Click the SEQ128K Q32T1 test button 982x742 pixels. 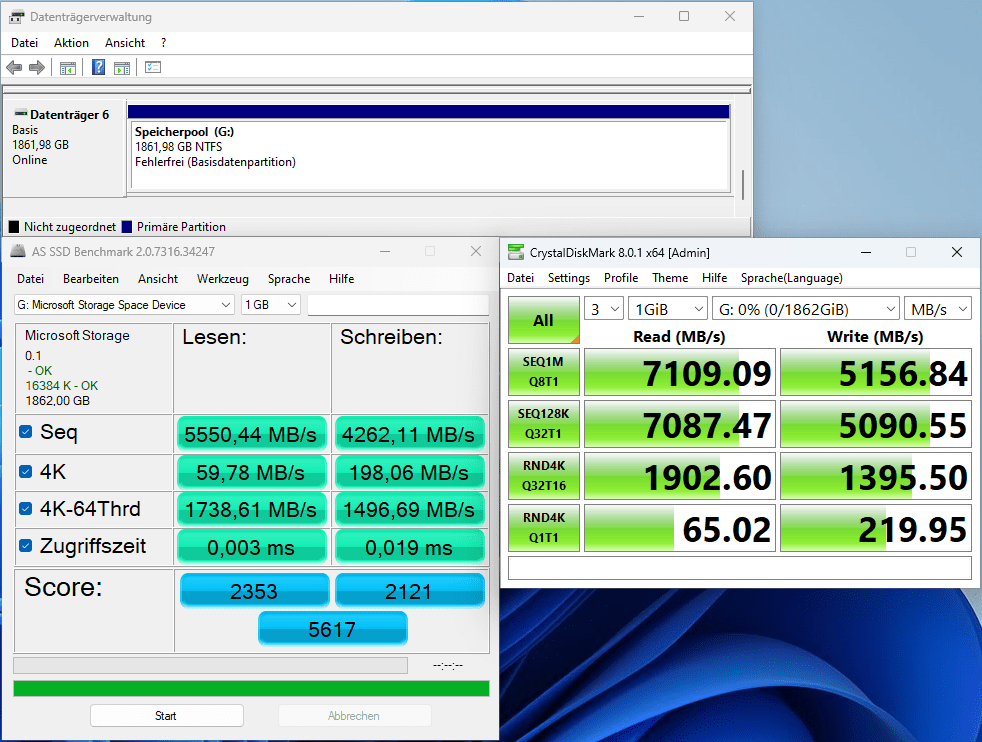coord(544,424)
